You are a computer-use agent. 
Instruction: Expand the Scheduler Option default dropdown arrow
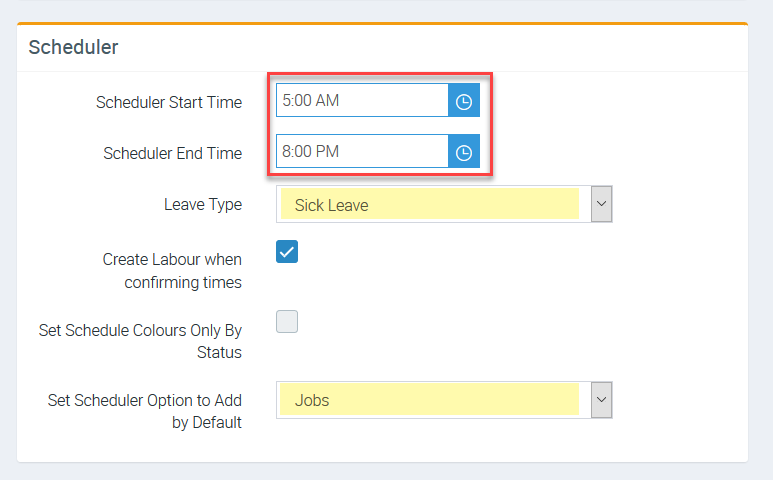(x=601, y=400)
